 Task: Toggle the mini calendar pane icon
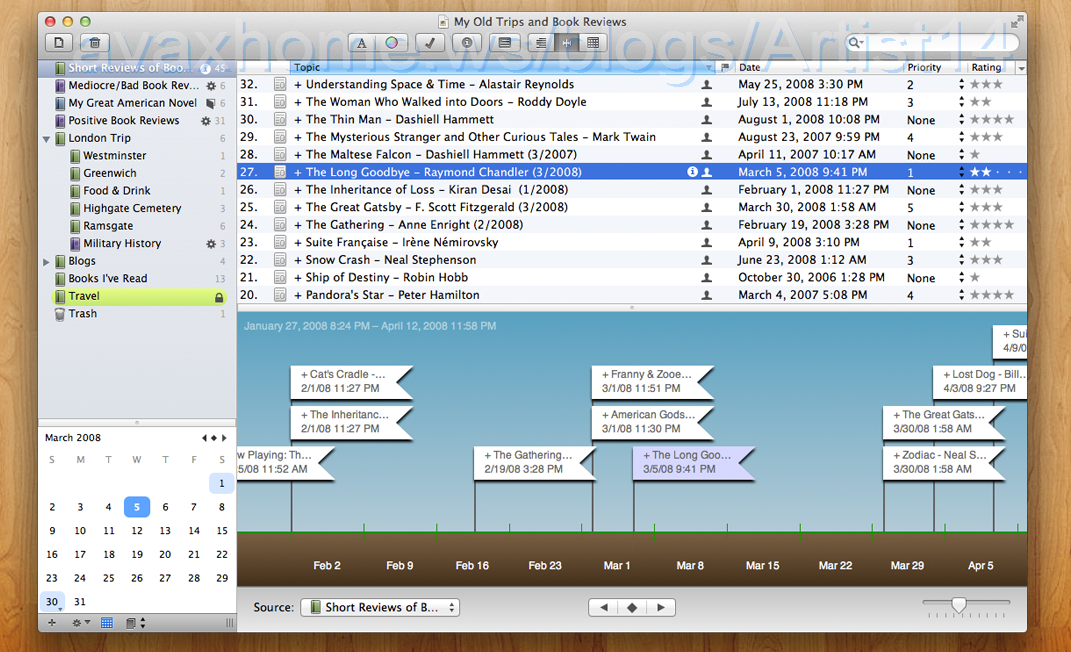coord(107,623)
